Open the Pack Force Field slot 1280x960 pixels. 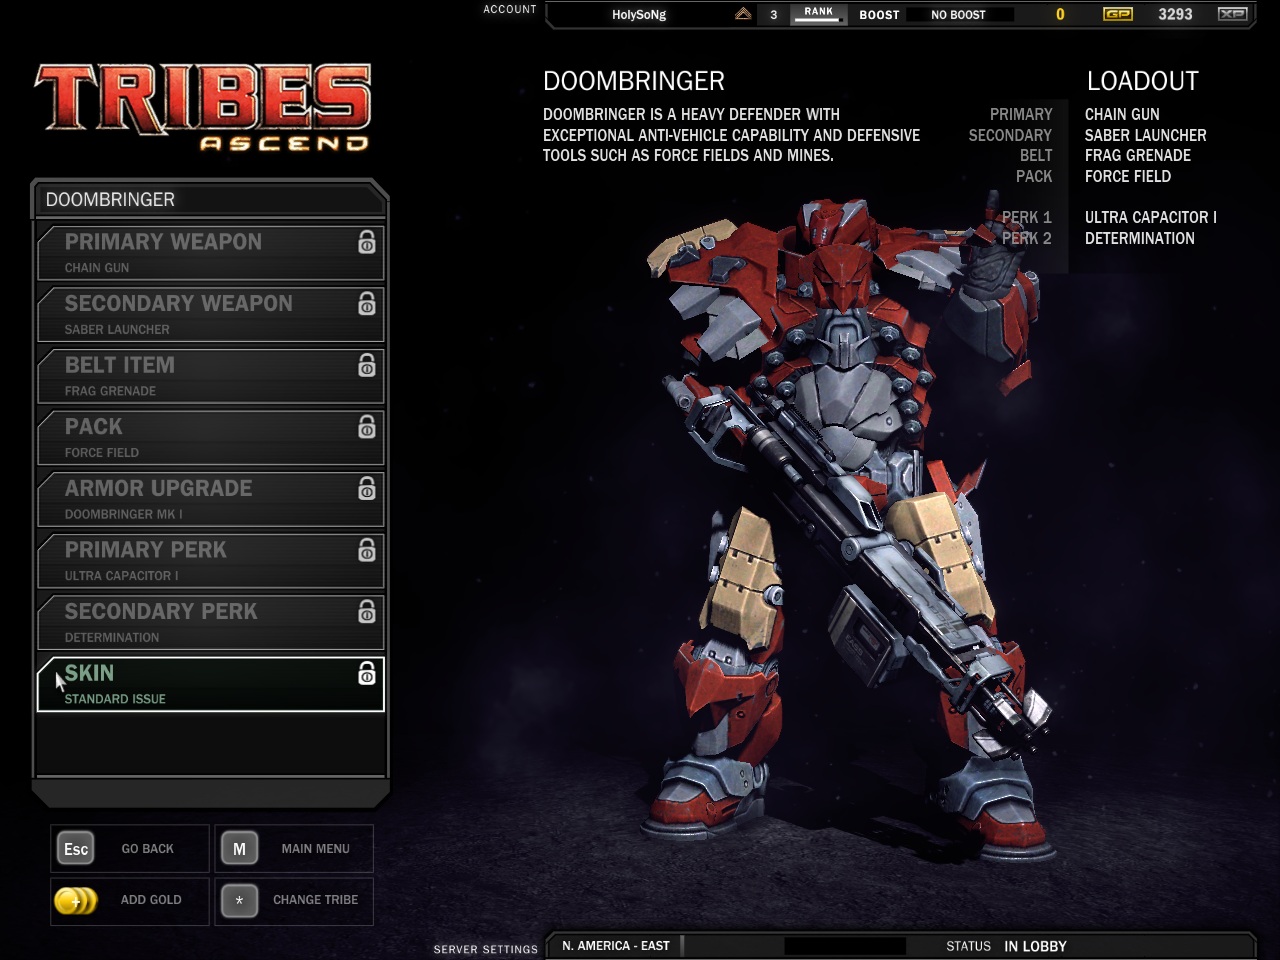[x=210, y=438]
